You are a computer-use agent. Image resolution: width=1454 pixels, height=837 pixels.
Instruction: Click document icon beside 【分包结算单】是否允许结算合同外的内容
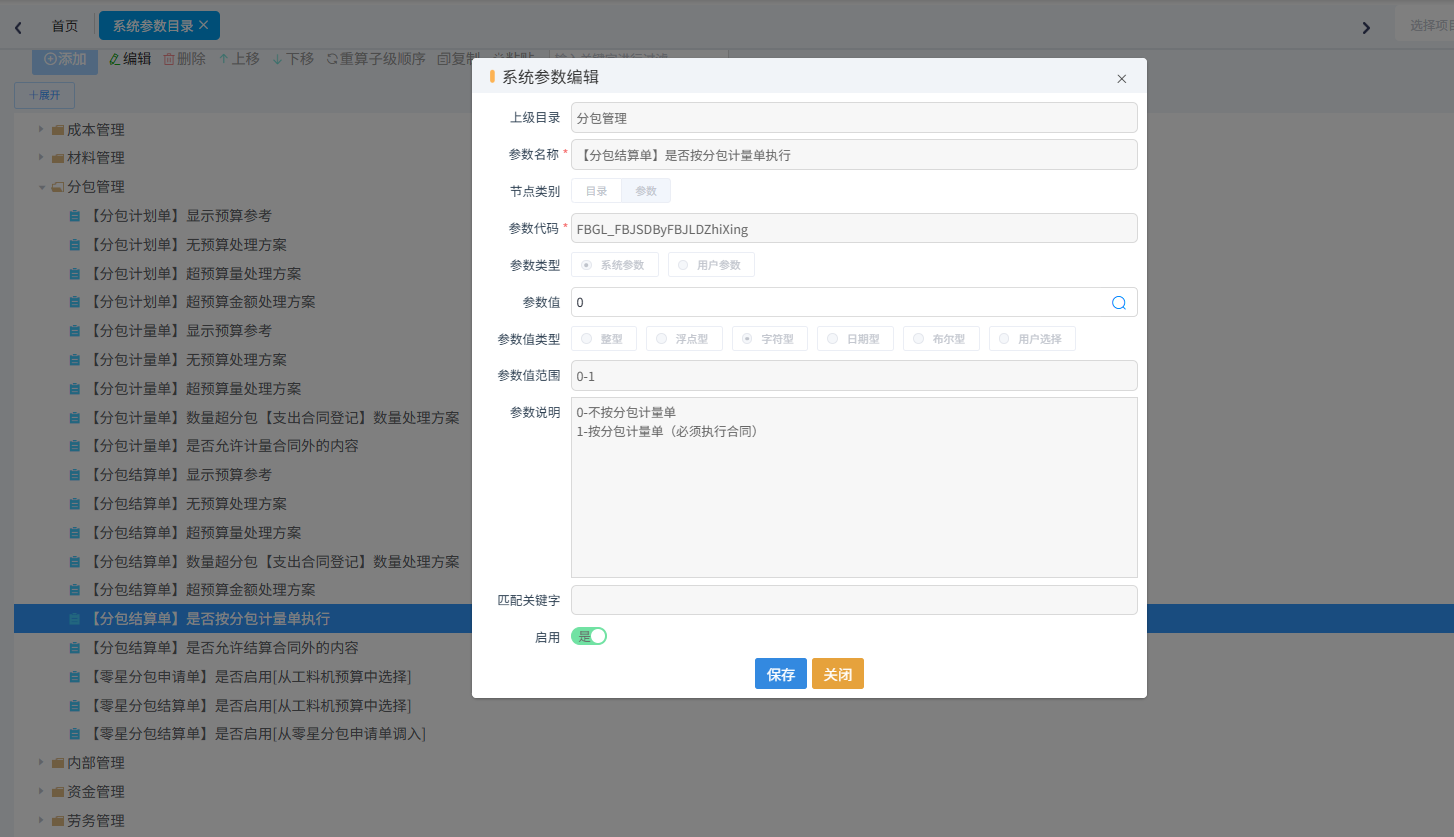(x=75, y=648)
